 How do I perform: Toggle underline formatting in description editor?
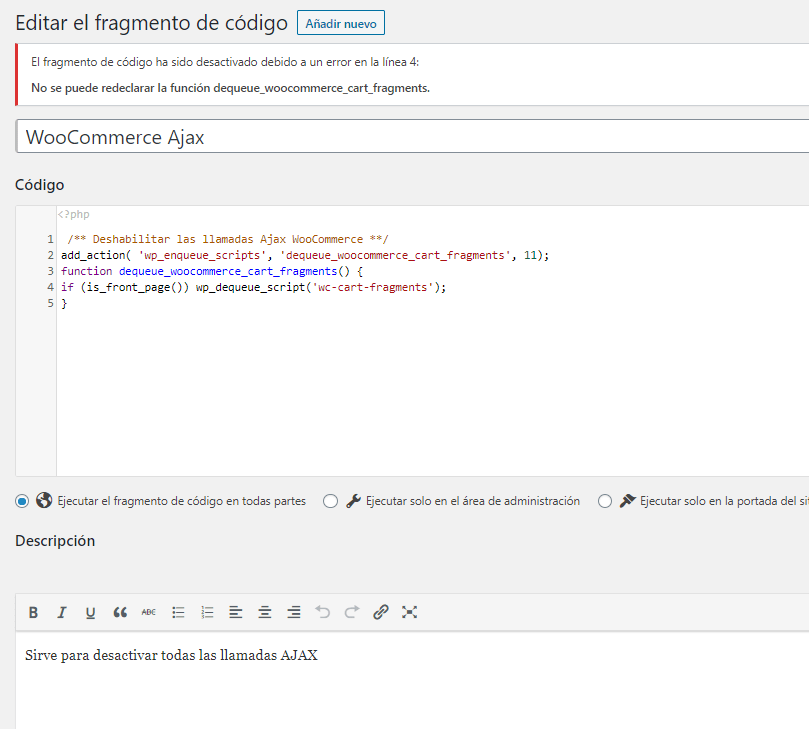coord(91,612)
